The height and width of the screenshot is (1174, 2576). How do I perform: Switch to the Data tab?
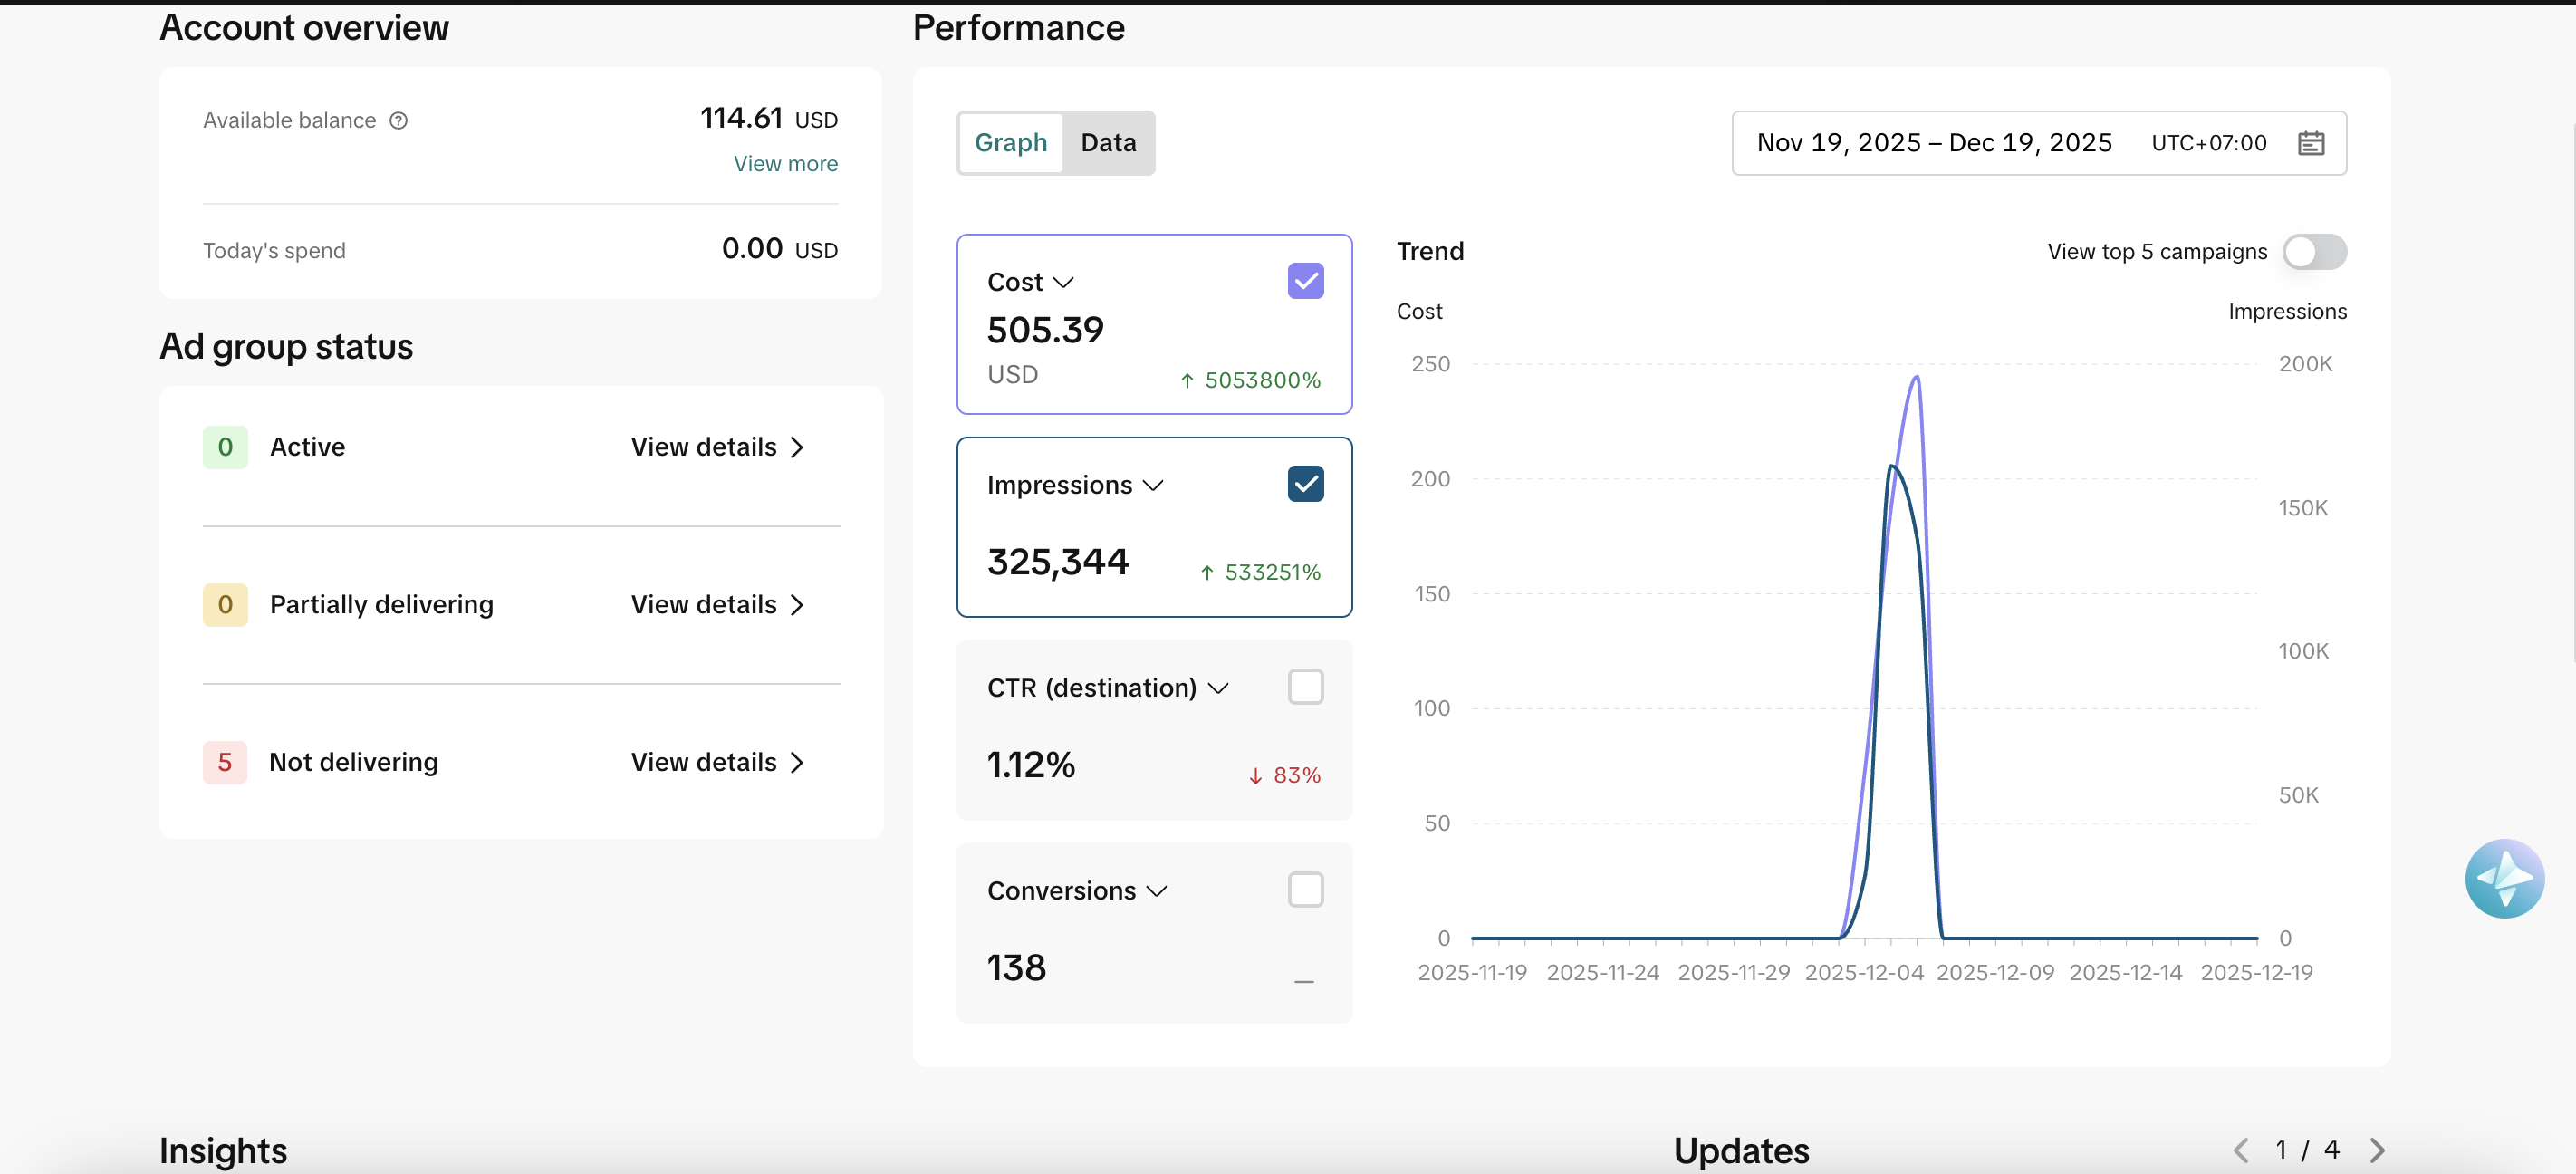(1108, 143)
